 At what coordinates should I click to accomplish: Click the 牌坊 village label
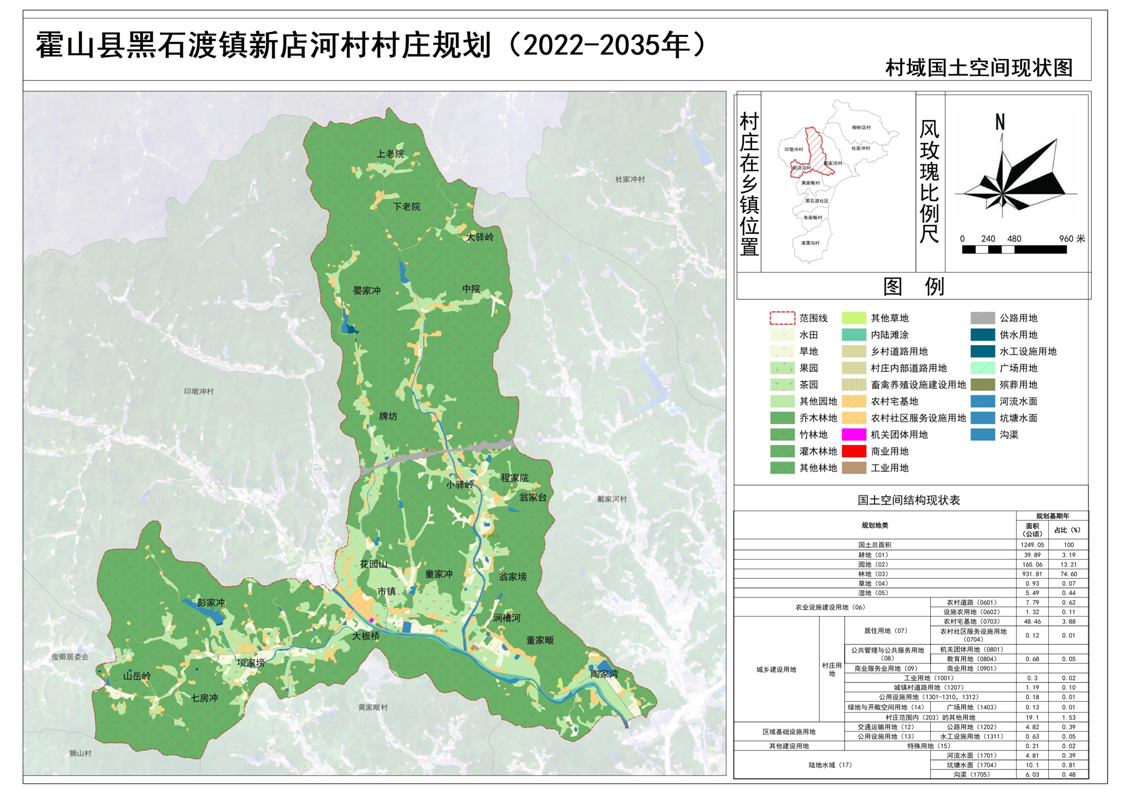(x=387, y=416)
